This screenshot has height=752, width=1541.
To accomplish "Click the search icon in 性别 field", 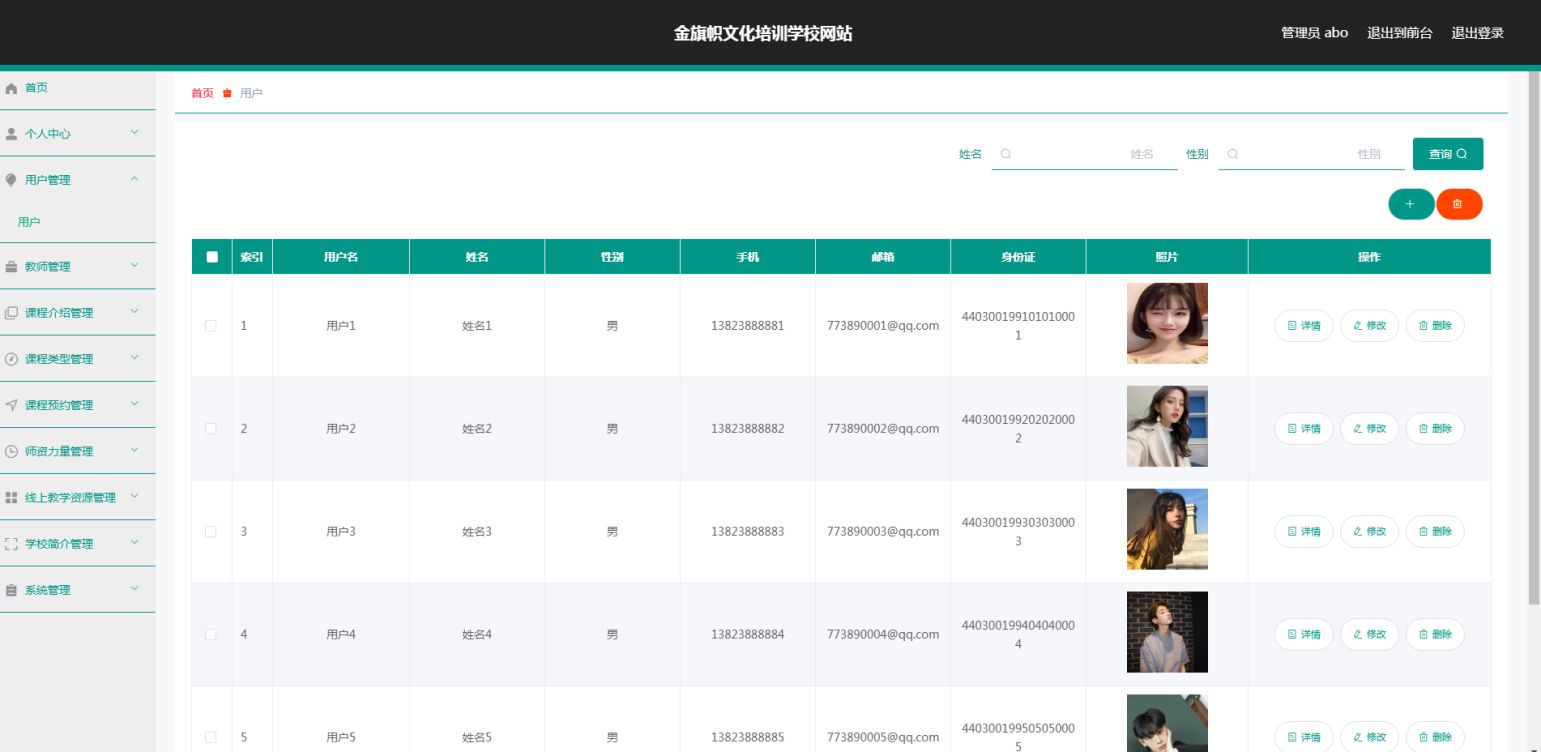I will 1233,154.
